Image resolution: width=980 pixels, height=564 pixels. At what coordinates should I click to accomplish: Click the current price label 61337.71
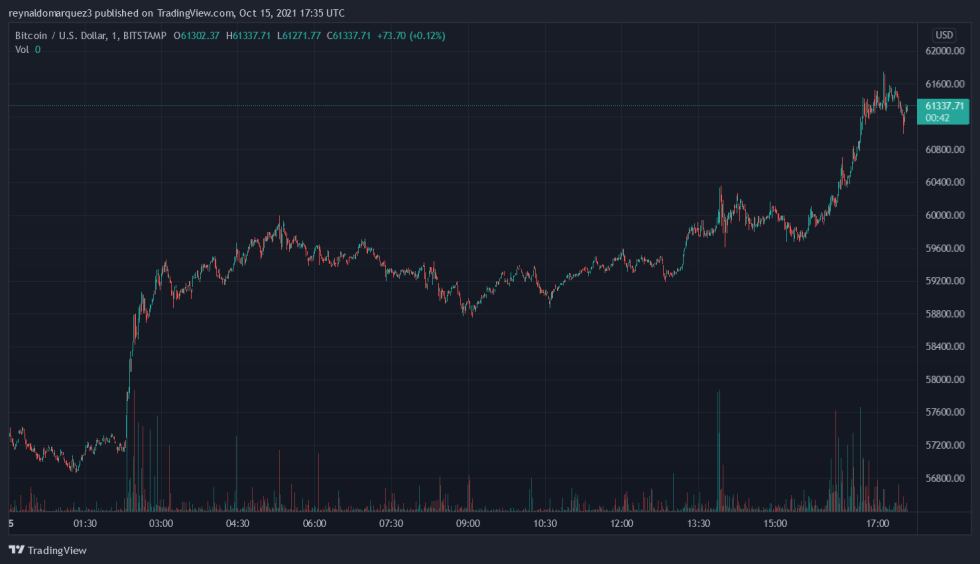[944, 106]
